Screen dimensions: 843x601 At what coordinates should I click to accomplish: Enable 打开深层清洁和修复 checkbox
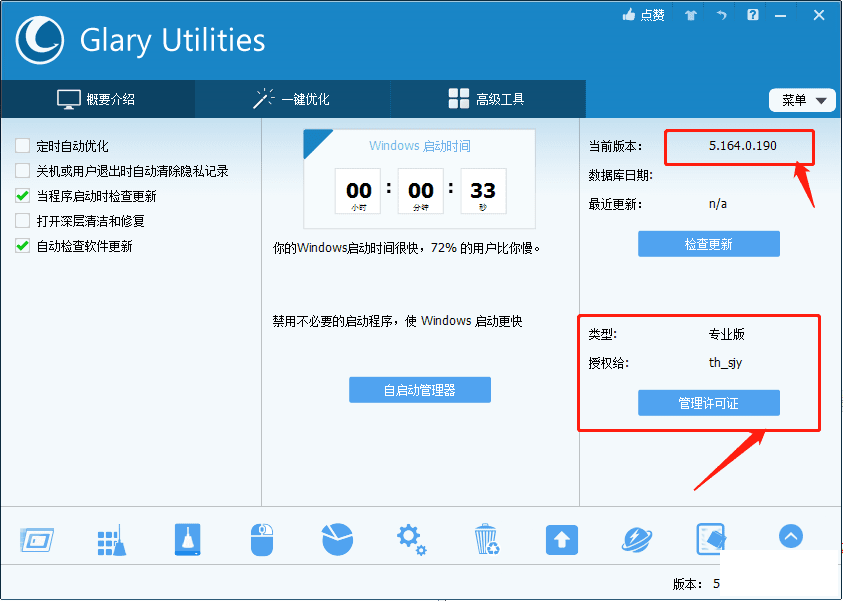click(x=23, y=221)
